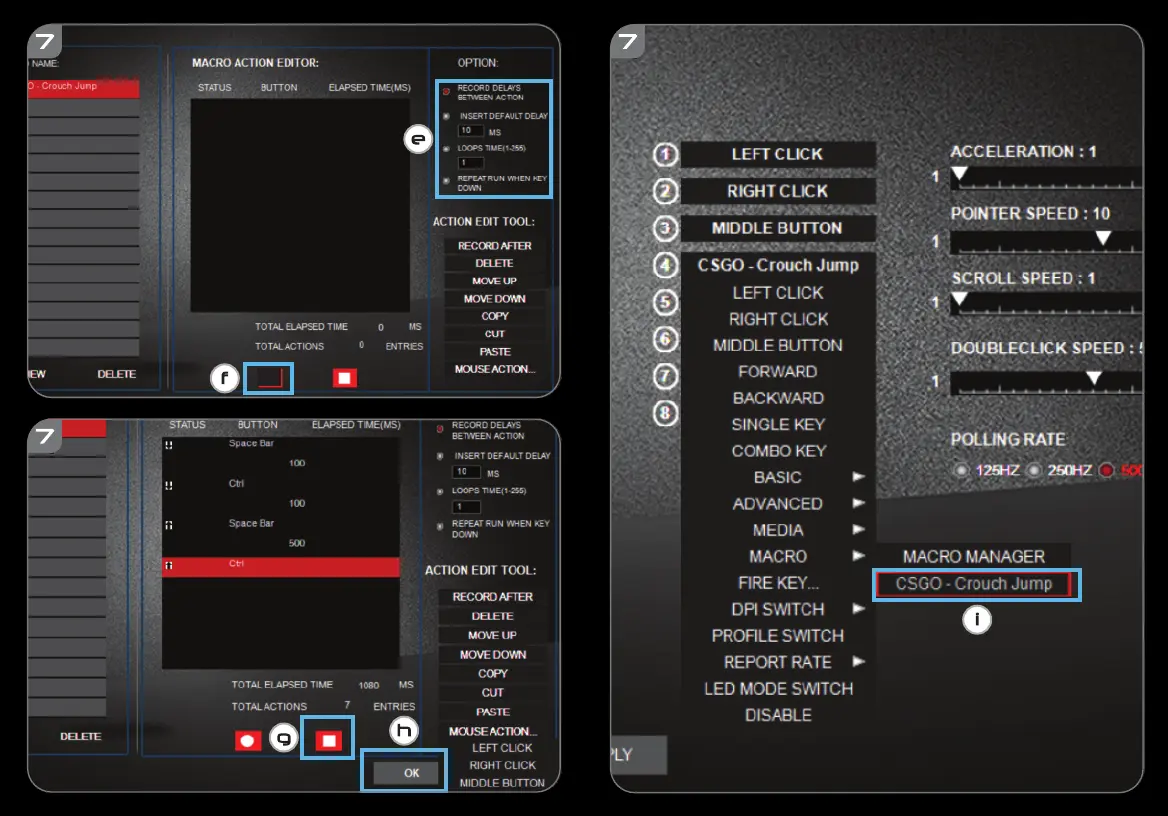The image size is (1168, 816).
Task: Click the POINTER SPEED slider handle
Action: click(x=1103, y=238)
